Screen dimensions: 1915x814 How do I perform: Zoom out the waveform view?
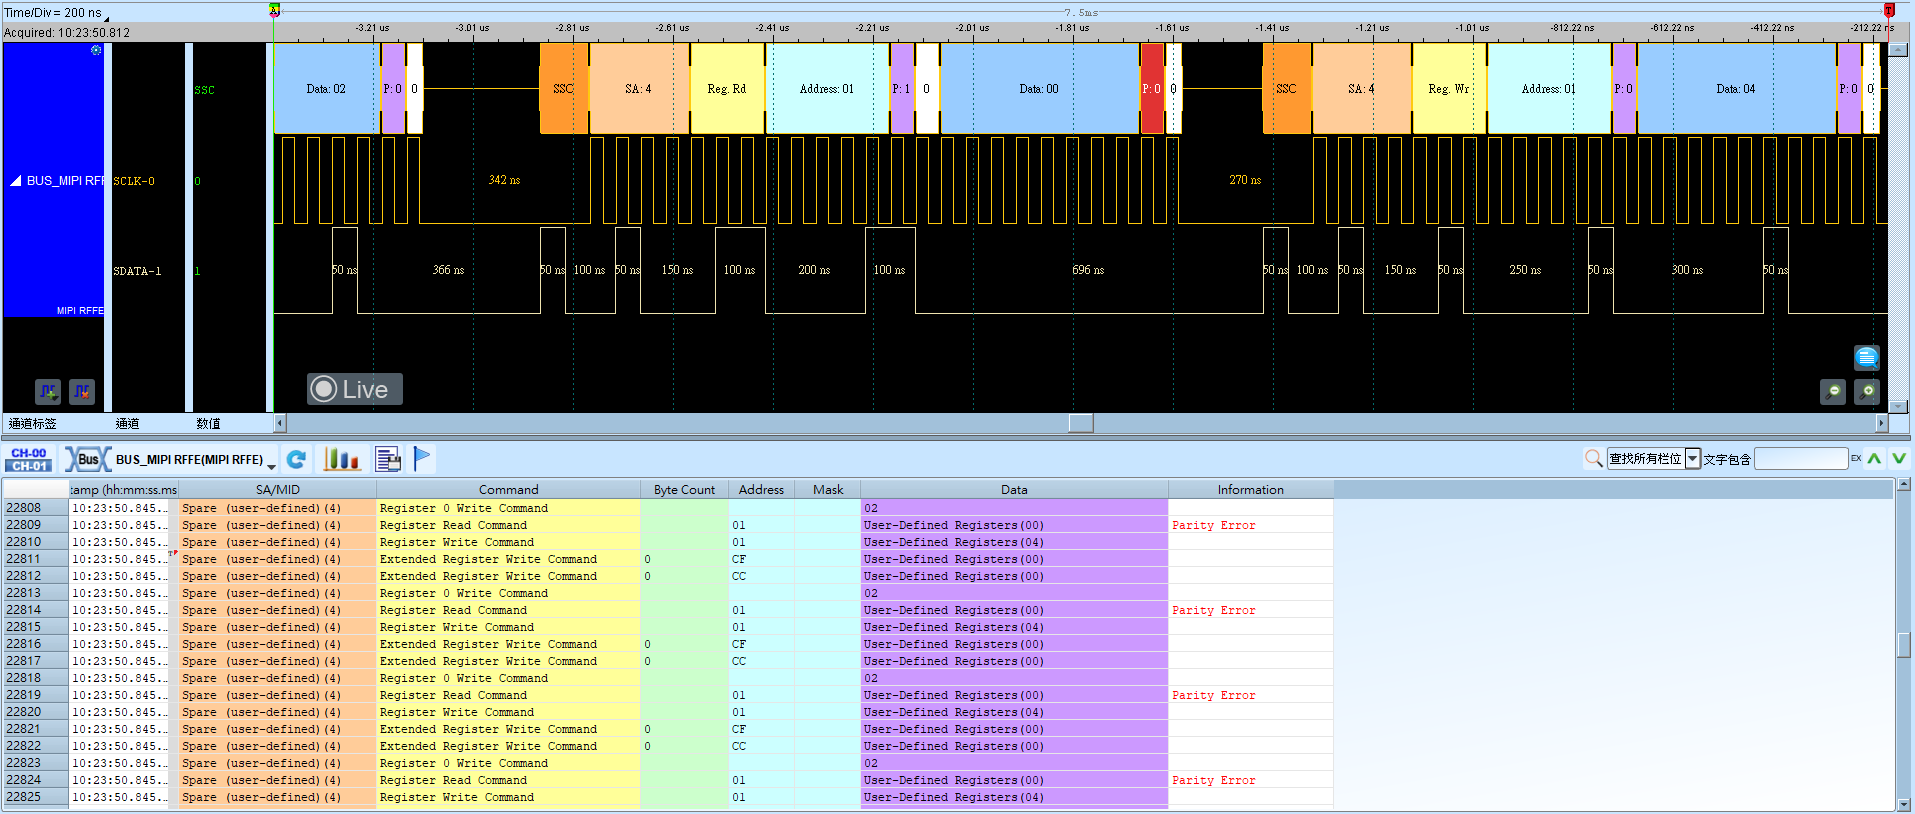1832,392
